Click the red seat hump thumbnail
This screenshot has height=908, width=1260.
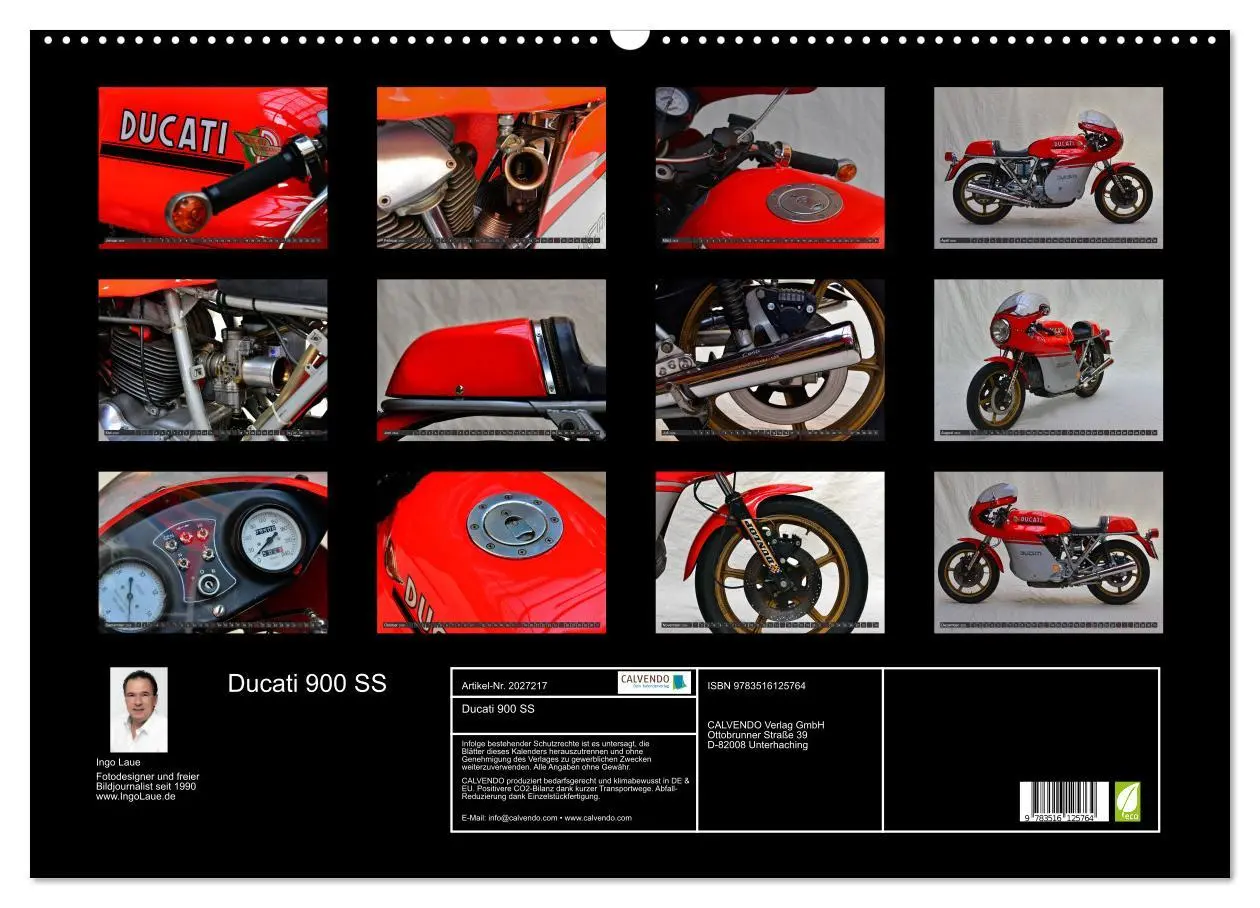tap(491, 360)
